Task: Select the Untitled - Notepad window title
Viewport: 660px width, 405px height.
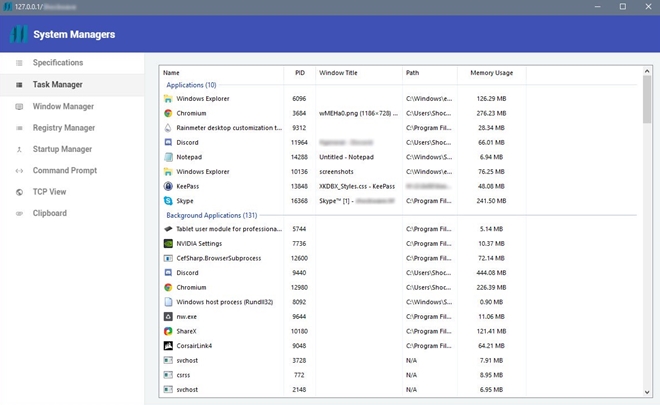Action: point(346,157)
